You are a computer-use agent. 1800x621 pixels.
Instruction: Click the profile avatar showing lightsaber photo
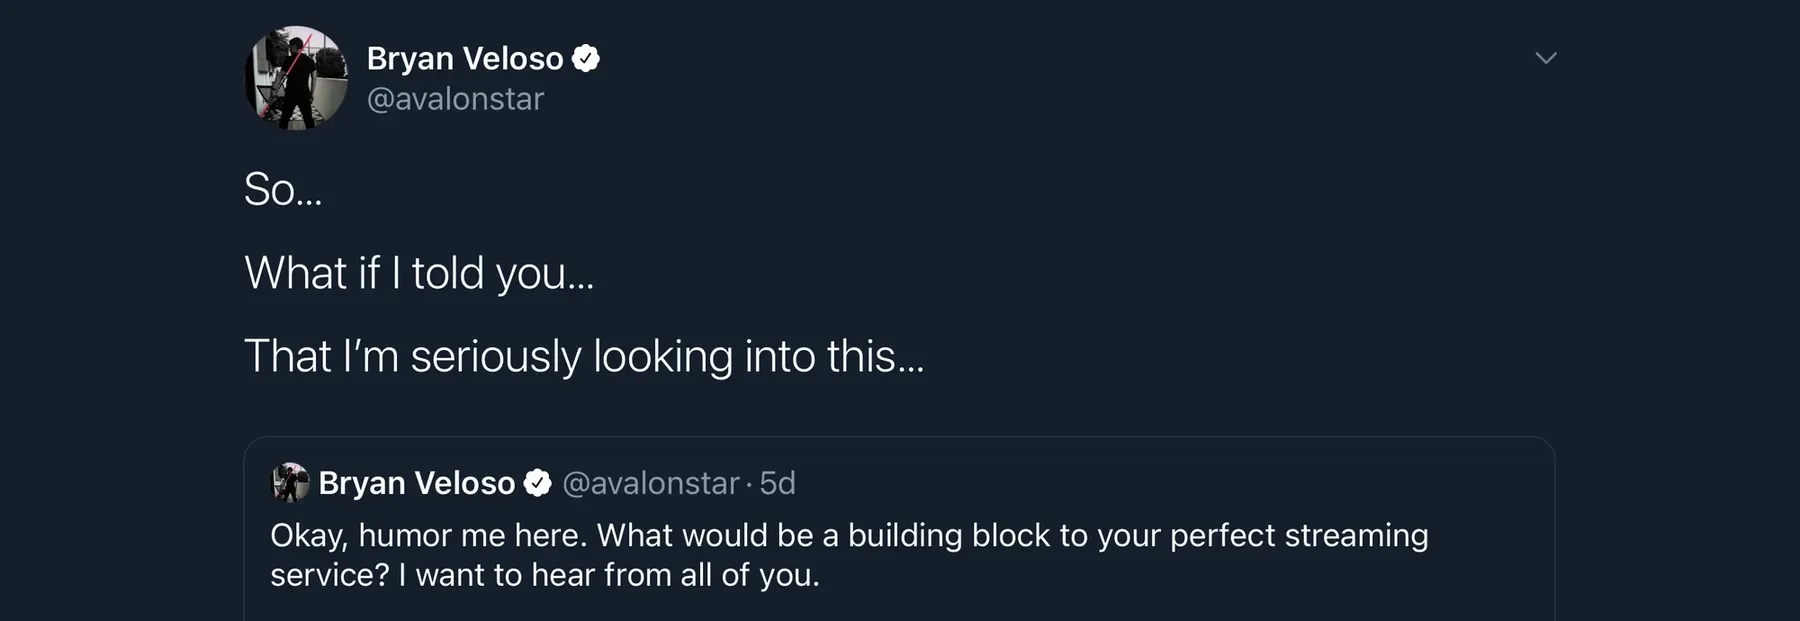point(297,77)
